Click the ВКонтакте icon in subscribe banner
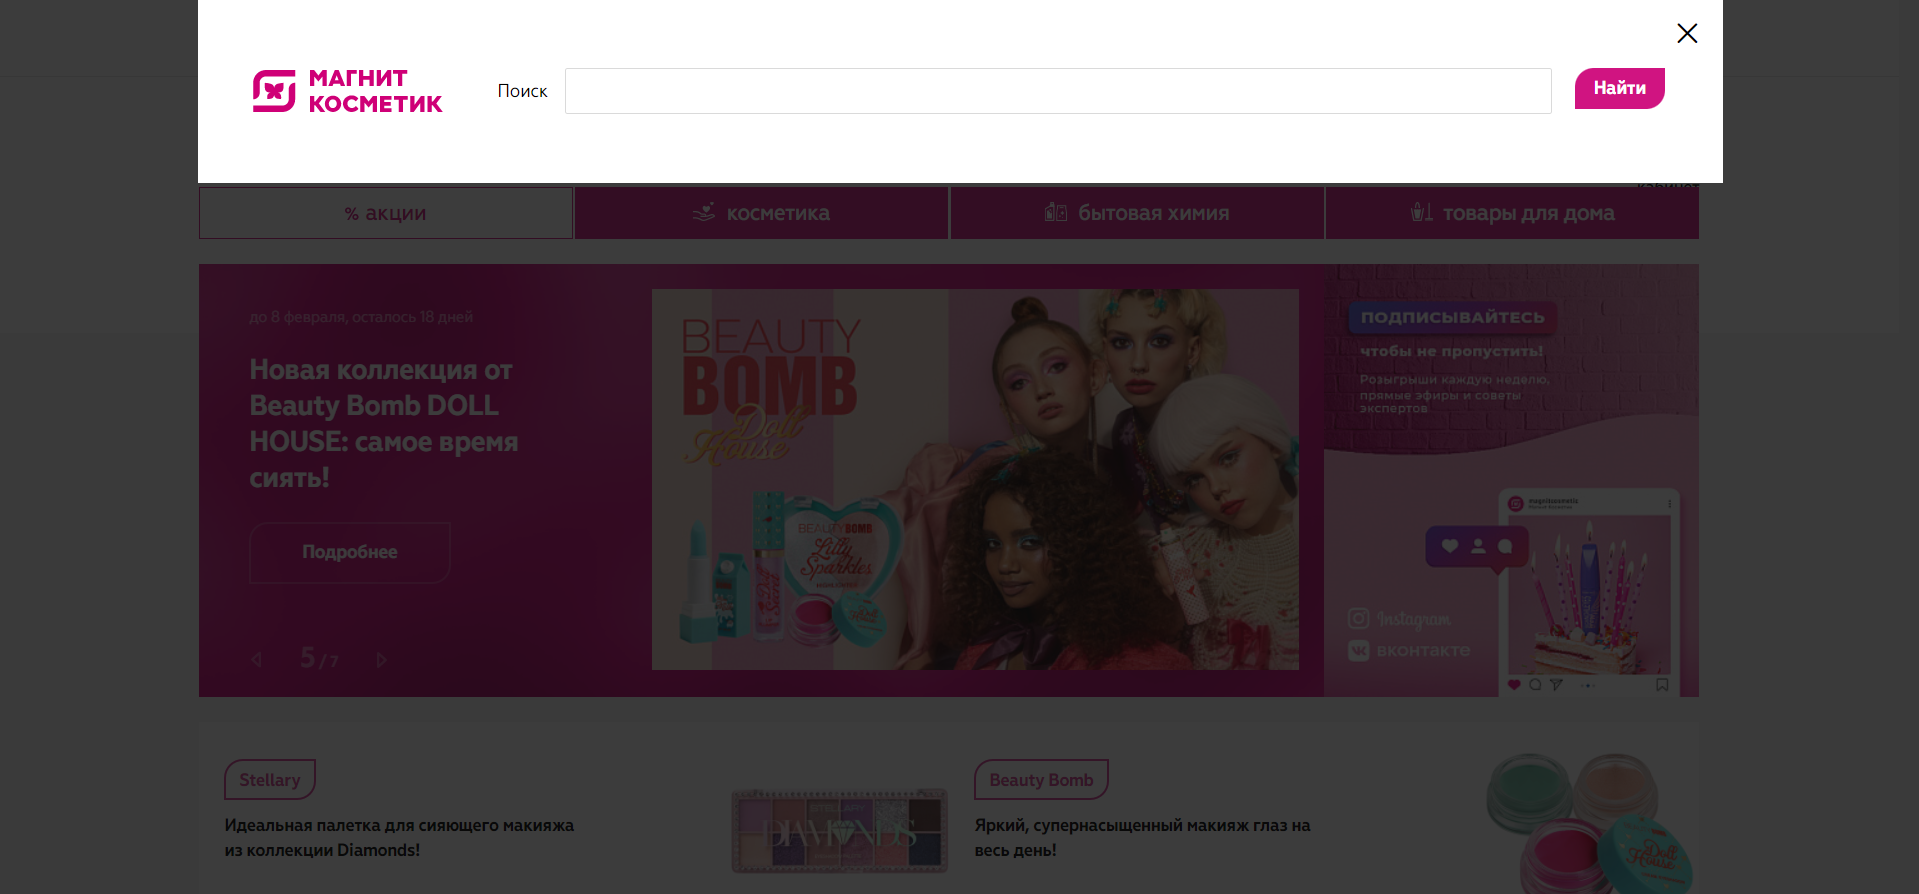Screen dimensions: 1919x894 (1358, 651)
